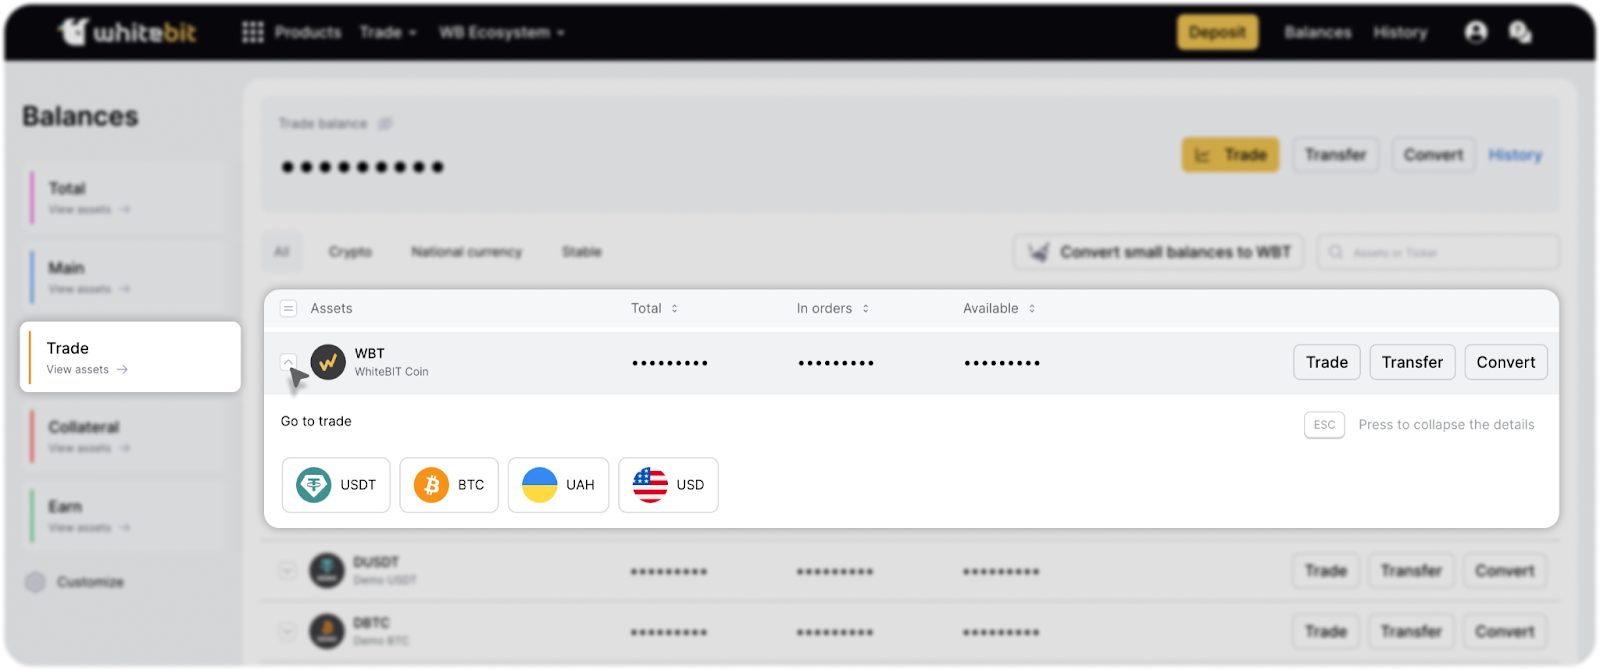Switch to the Stable filter tab
Image resolution: width=1600 pixels, height=671 pixels.
point(581,252)
